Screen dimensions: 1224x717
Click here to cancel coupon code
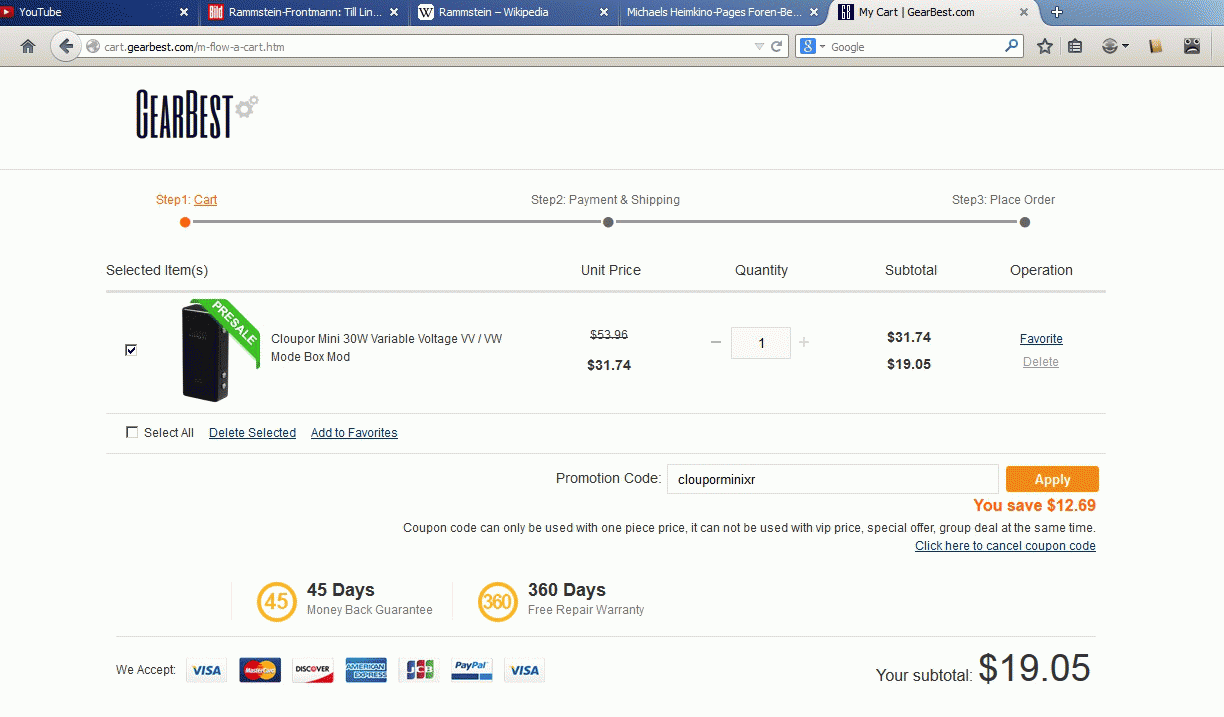point(1005,546)
